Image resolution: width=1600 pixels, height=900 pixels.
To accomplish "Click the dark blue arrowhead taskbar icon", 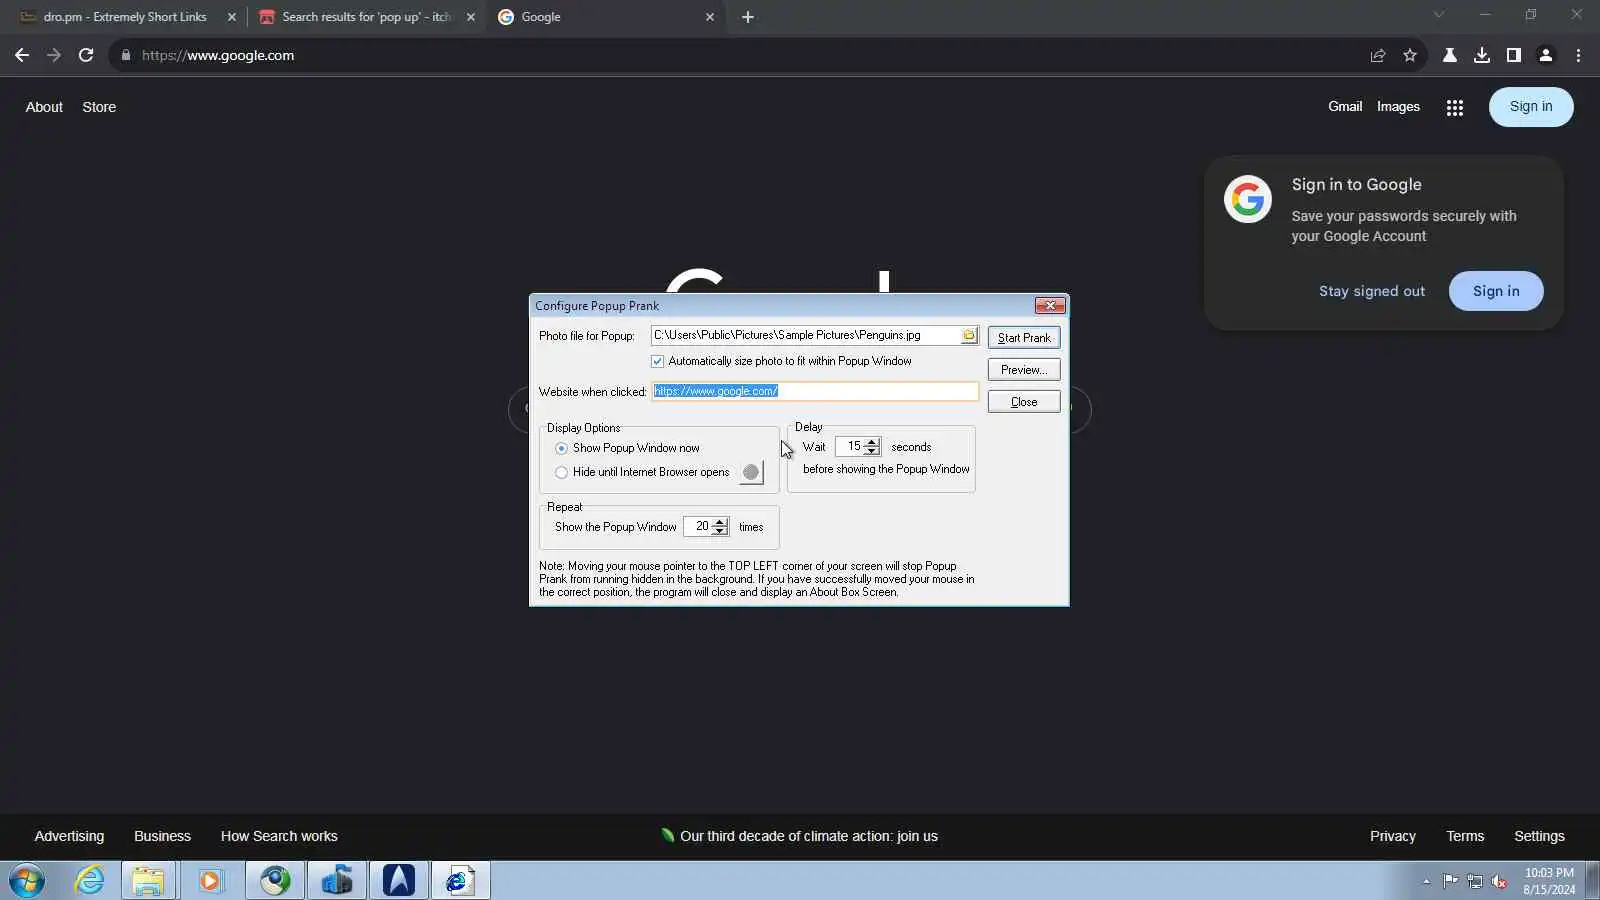I will [399, 881].
